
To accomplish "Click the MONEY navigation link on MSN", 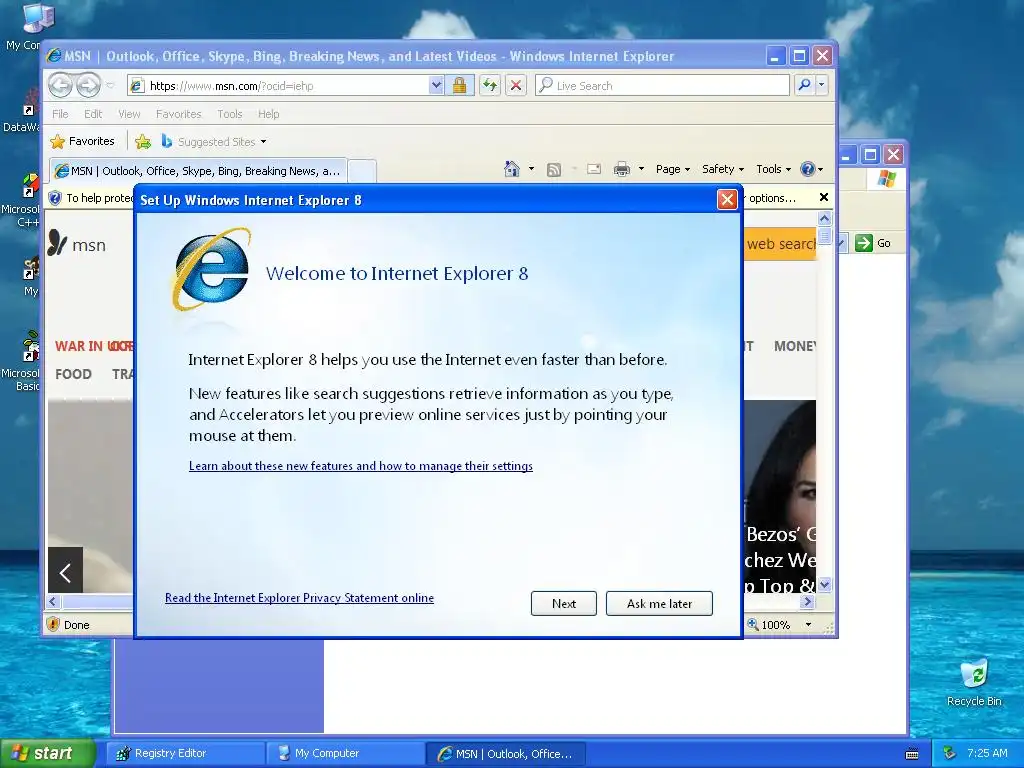I will (795, 346).
